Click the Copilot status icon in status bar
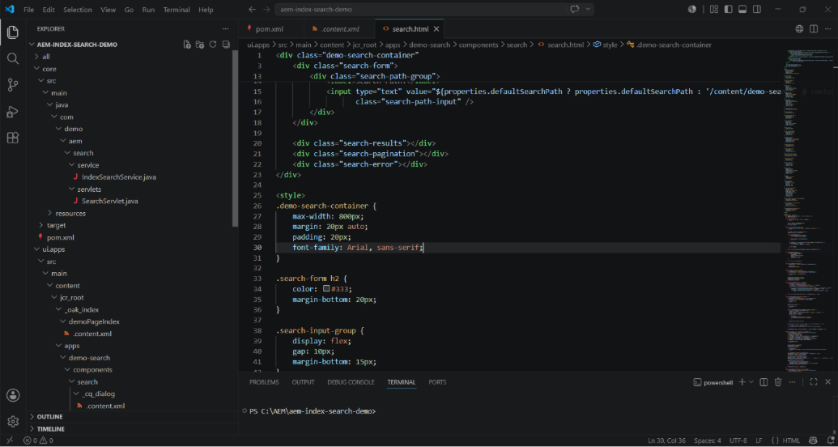 812,441
